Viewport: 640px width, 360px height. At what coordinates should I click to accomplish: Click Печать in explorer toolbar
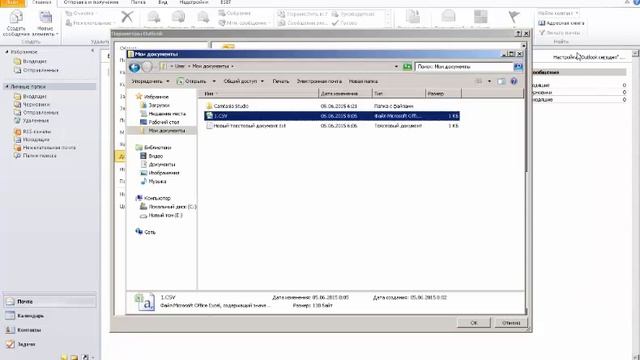click(281, 81)
